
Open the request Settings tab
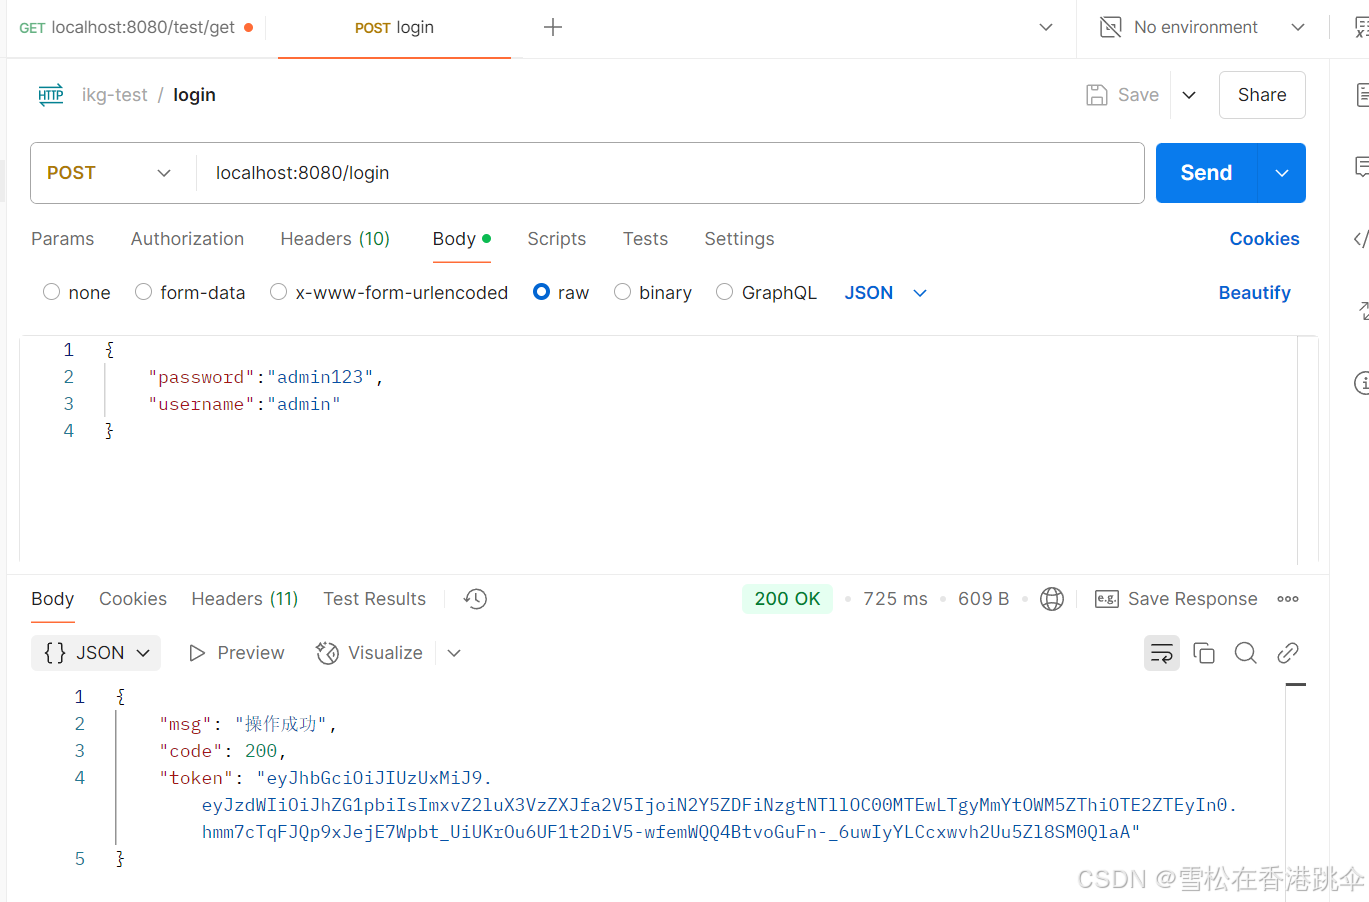[739, 239]
